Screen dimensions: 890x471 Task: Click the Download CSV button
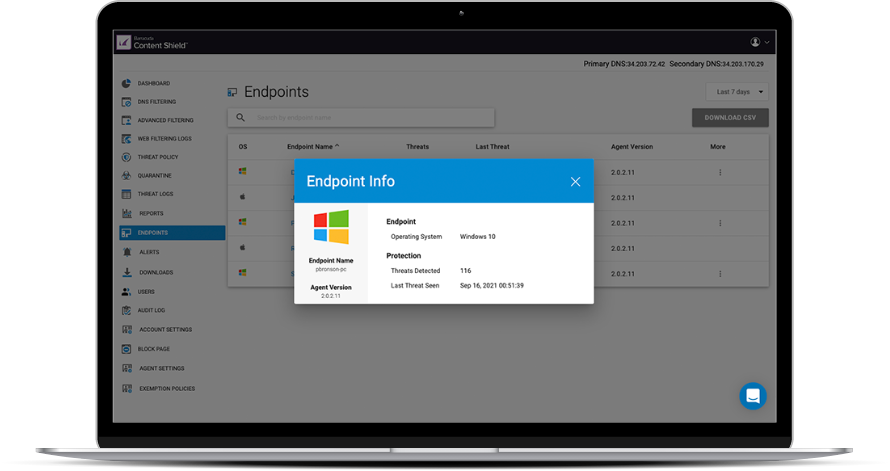(730, 118)
